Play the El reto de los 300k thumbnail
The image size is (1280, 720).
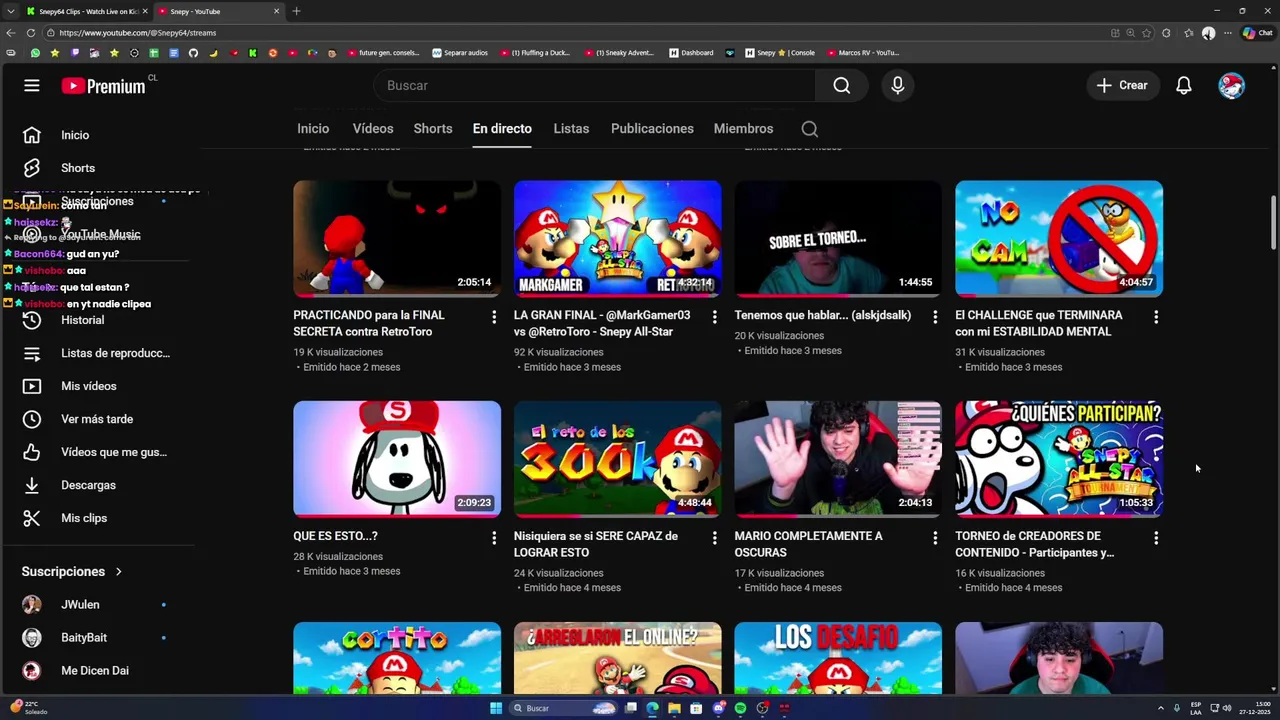pyautogui.click(x=617, y=460)
